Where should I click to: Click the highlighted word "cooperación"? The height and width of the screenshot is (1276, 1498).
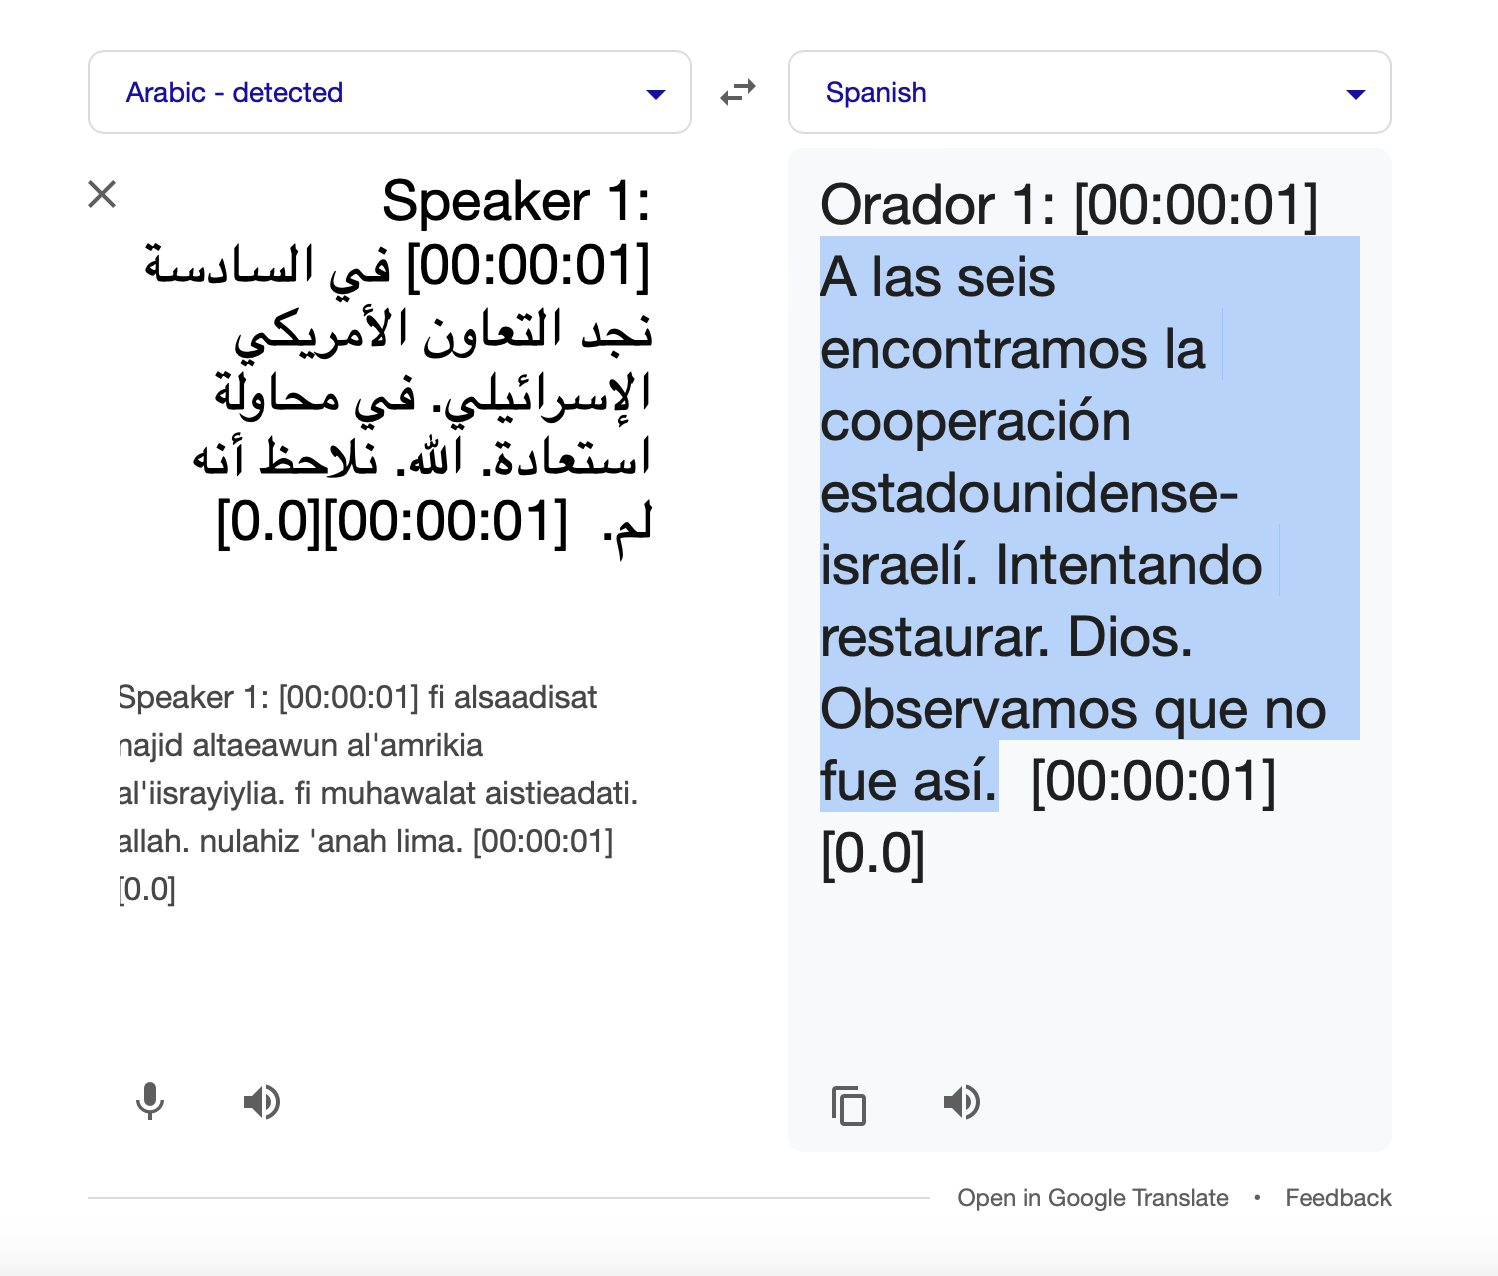point(975,421)
